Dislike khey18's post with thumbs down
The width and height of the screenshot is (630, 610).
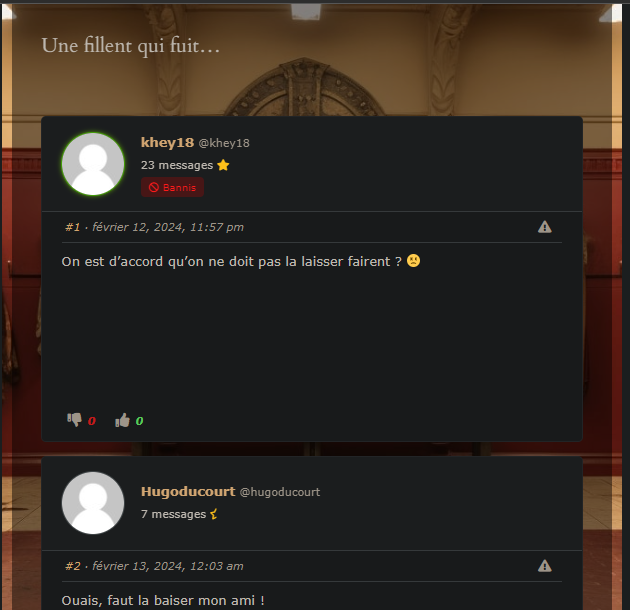[74, 420]
